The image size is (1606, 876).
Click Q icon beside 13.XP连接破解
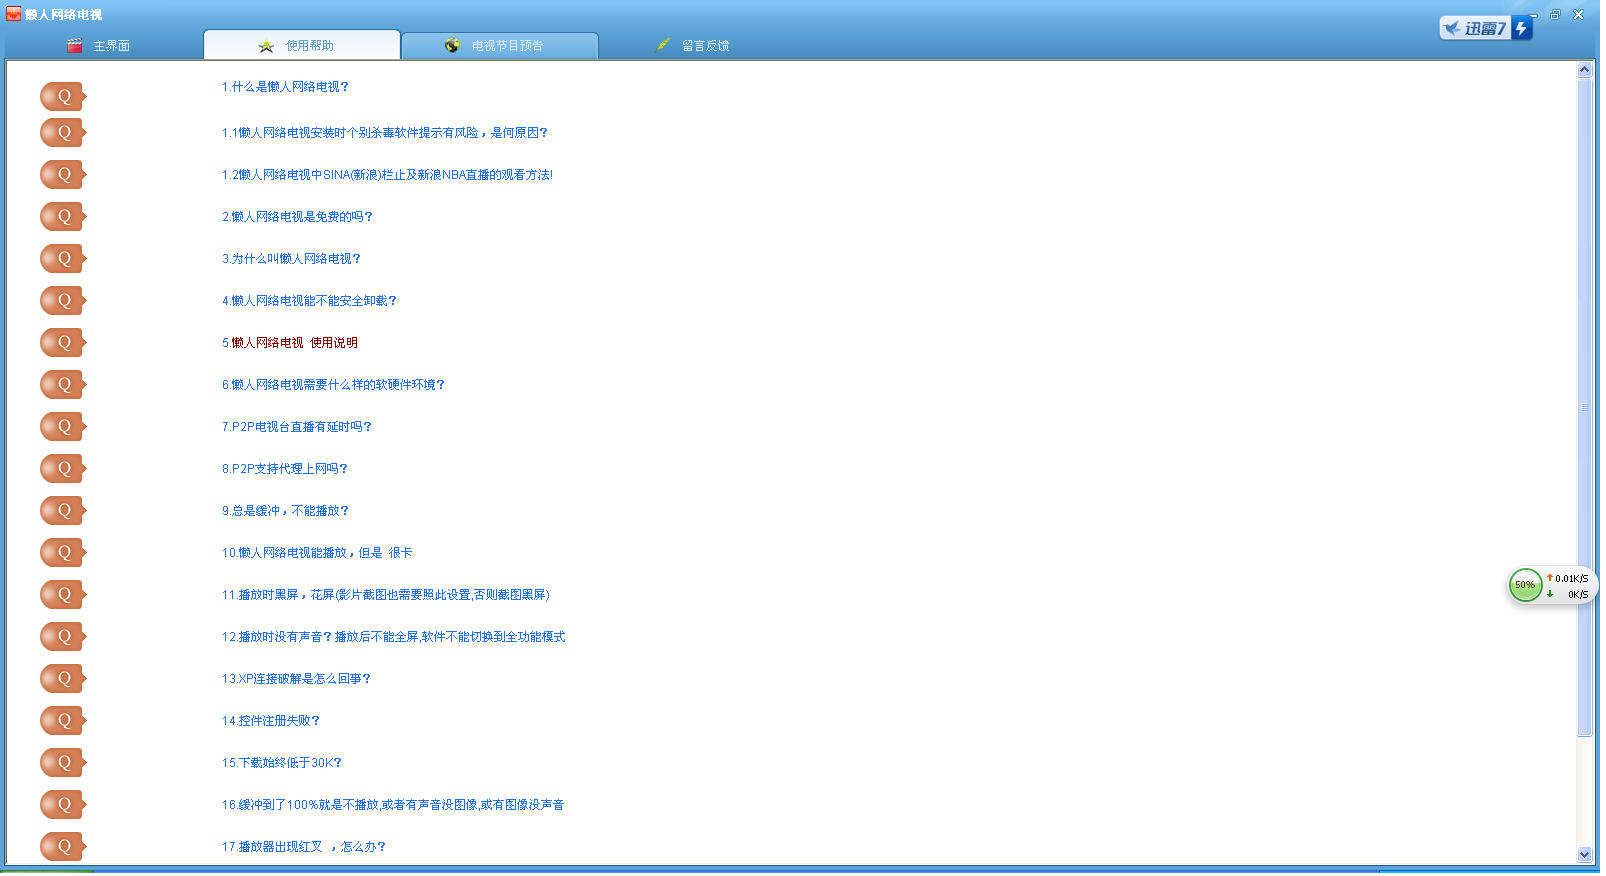click(x=63, y=679)
